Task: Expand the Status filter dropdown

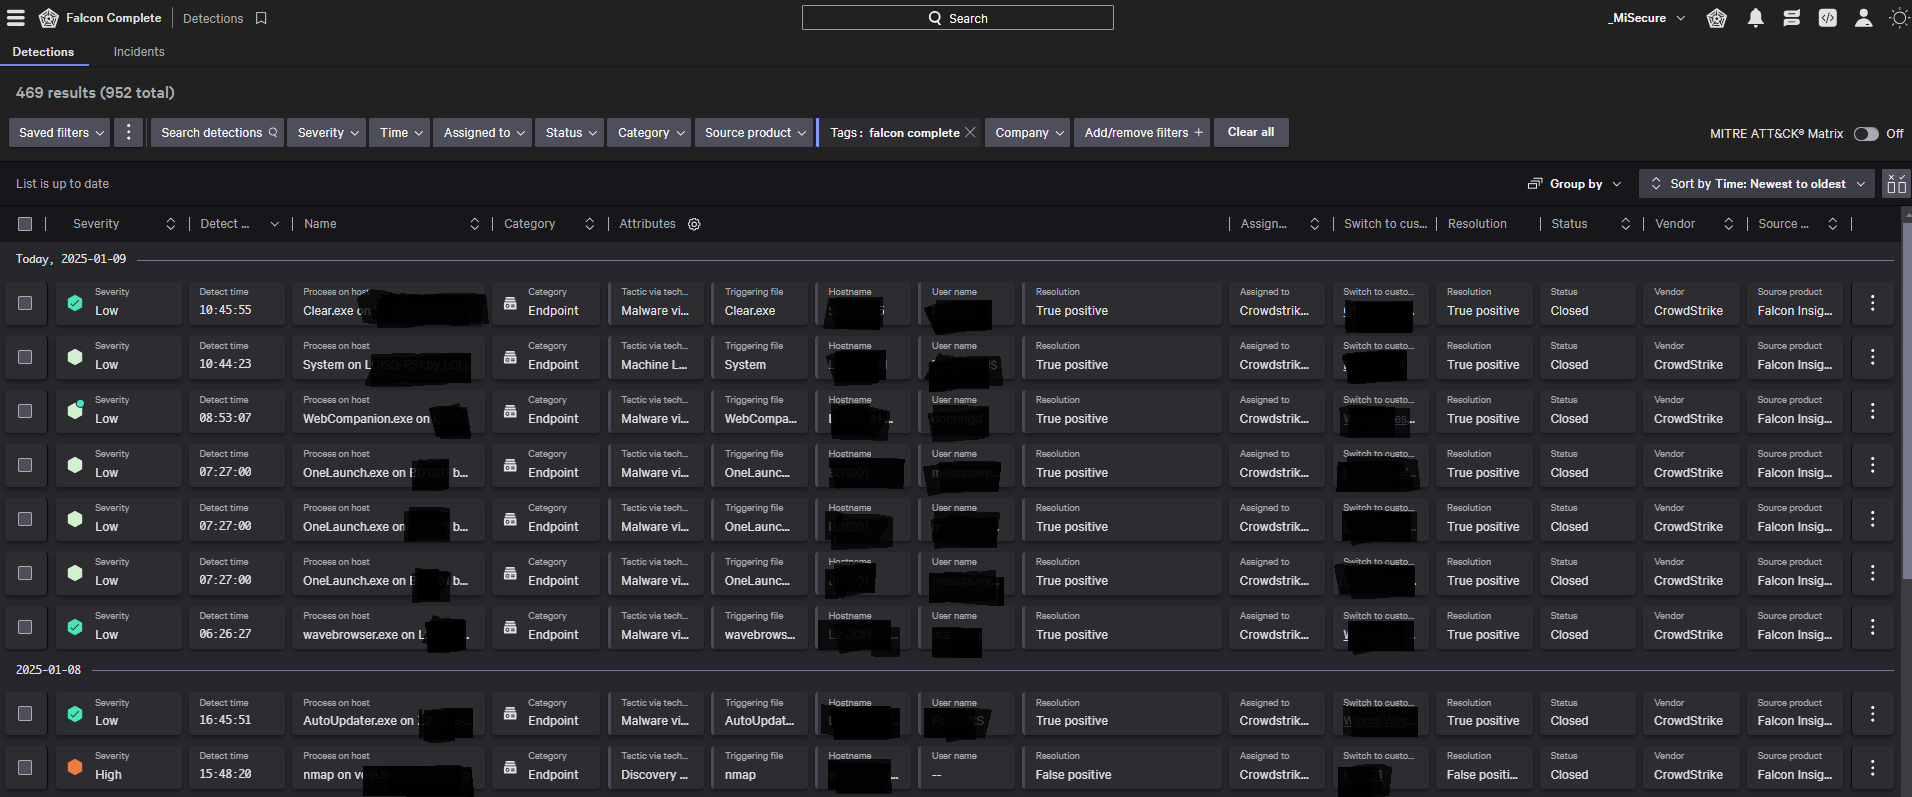Action: coord(569,132)
